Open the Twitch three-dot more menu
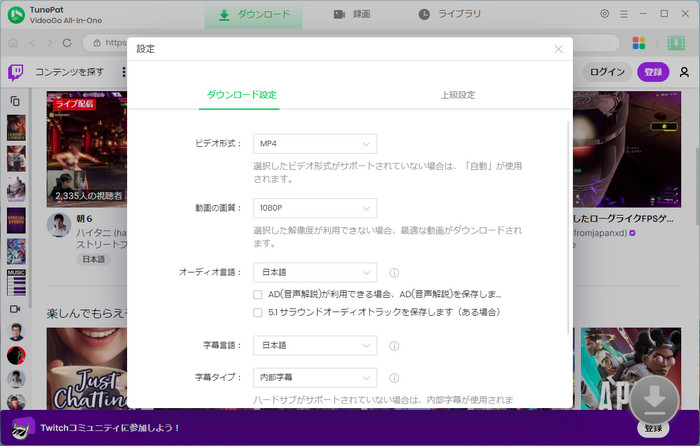700x446 pixels. pyautogui.click(x=124, y=72)
